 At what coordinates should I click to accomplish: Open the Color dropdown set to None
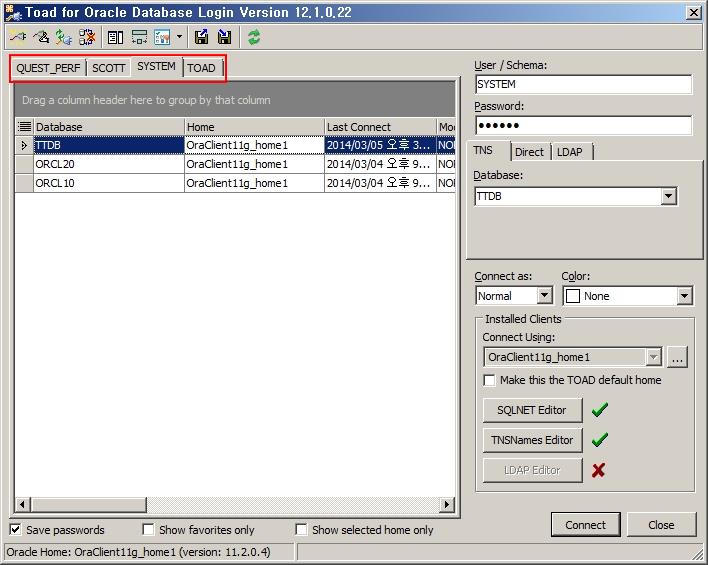pos(684,296)
